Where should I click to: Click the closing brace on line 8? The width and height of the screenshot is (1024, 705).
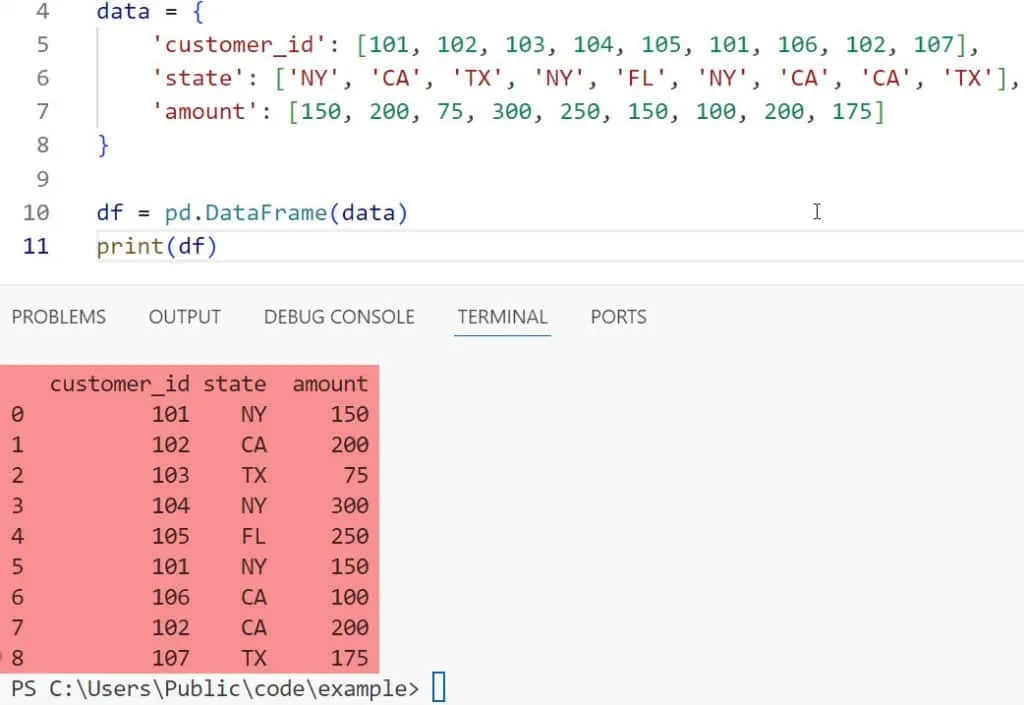pos(103,145)
